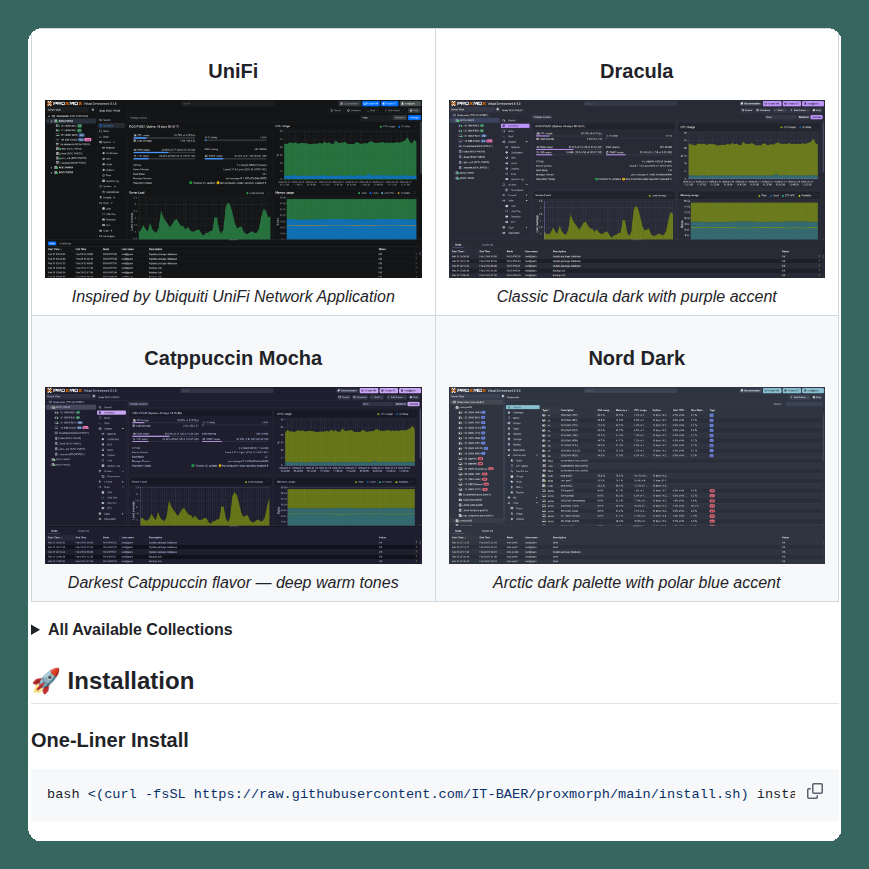Expand All Available Collections section
The image size is (869, 869).
point(132,630)
